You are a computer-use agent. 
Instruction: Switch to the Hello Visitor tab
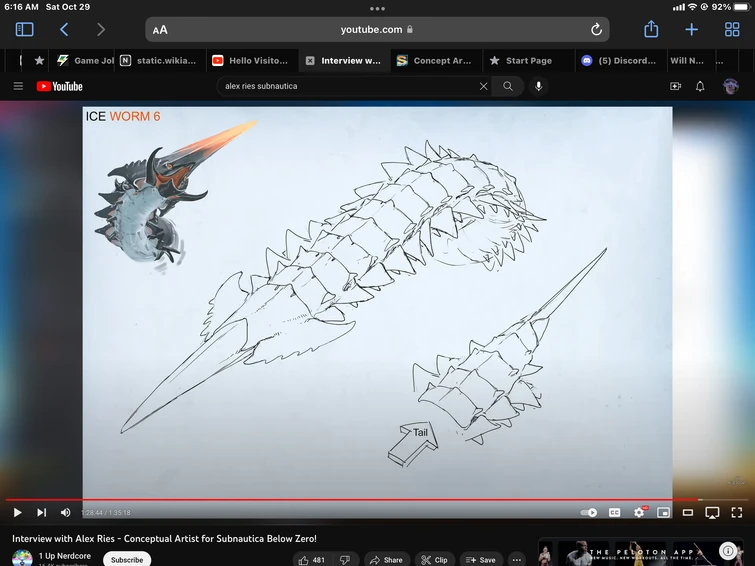pyautogui.click(x=252, y=60)
